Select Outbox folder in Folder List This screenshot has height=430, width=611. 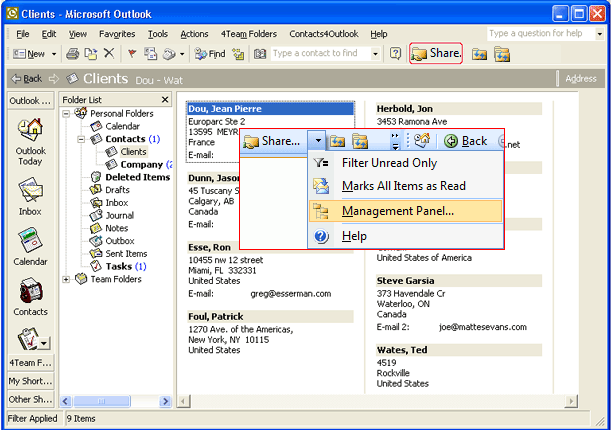120,241
